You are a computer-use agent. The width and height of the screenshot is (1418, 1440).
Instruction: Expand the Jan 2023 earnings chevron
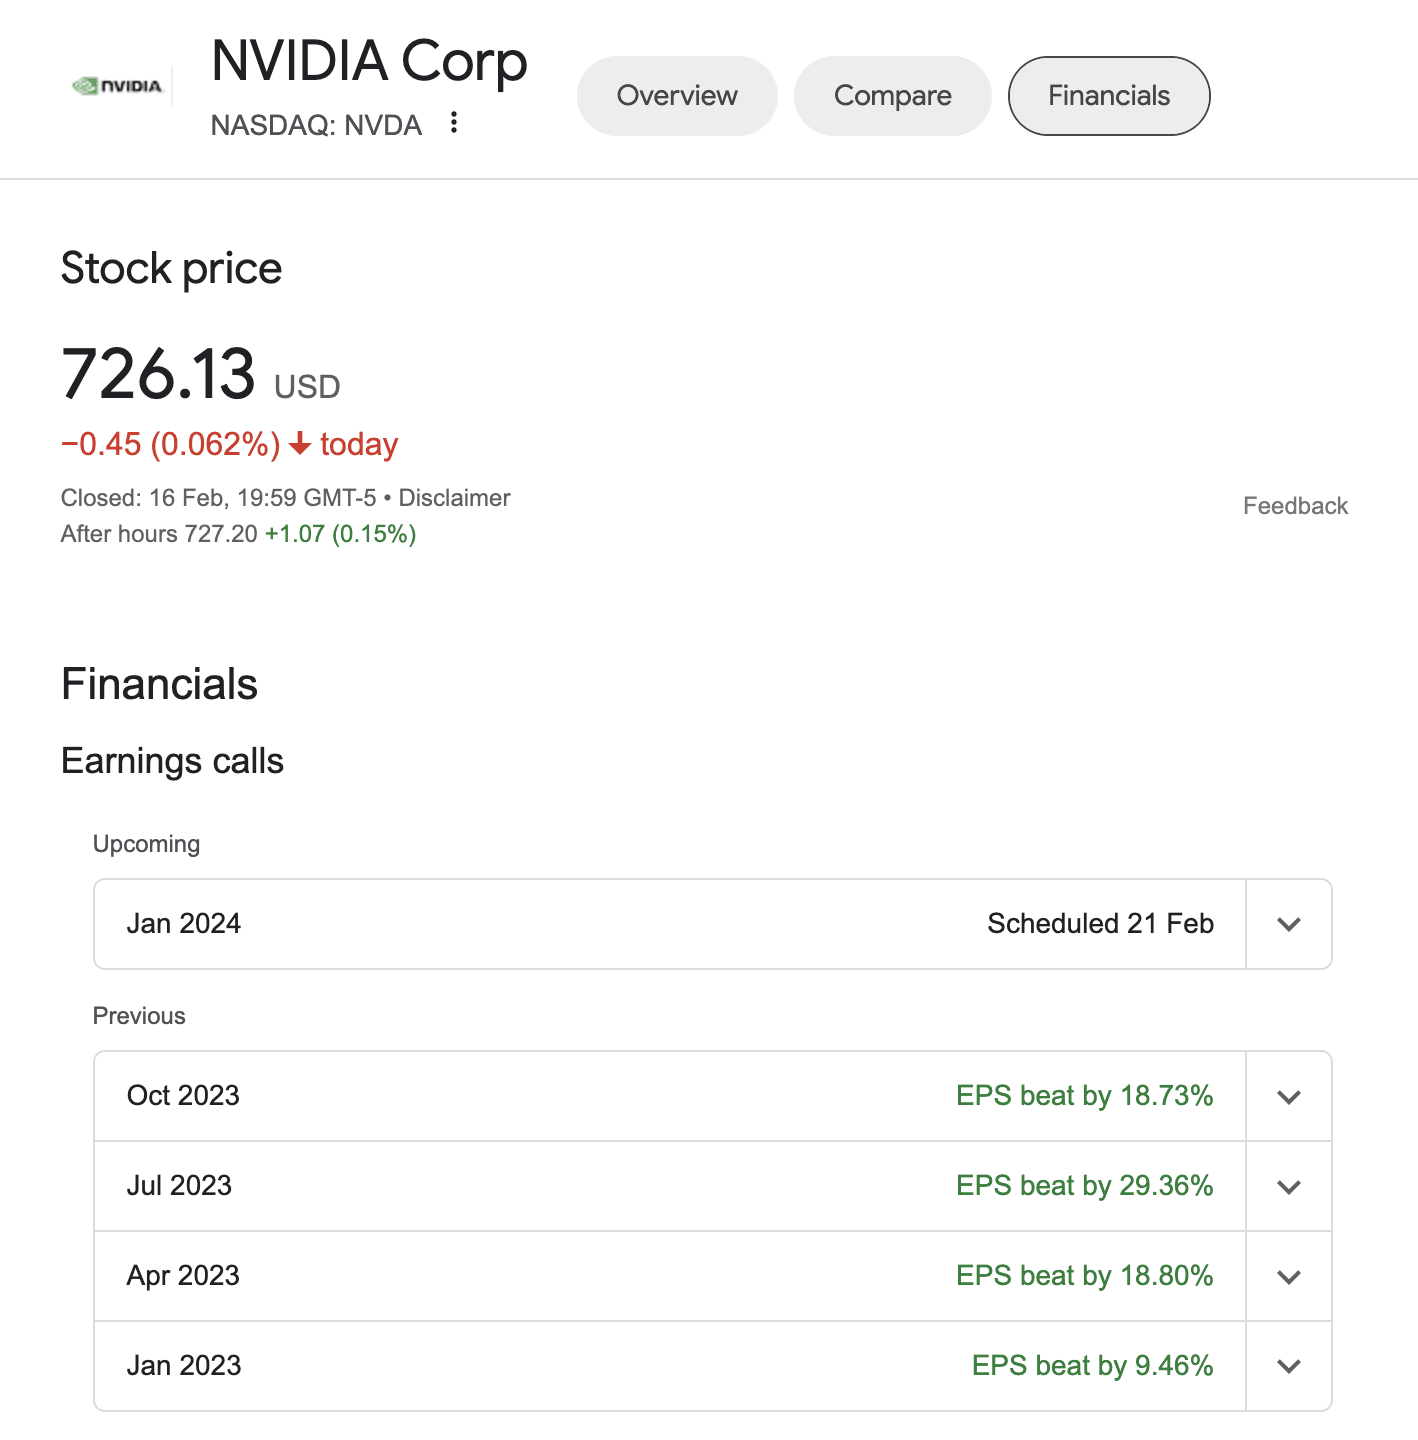(1289, 1366)
